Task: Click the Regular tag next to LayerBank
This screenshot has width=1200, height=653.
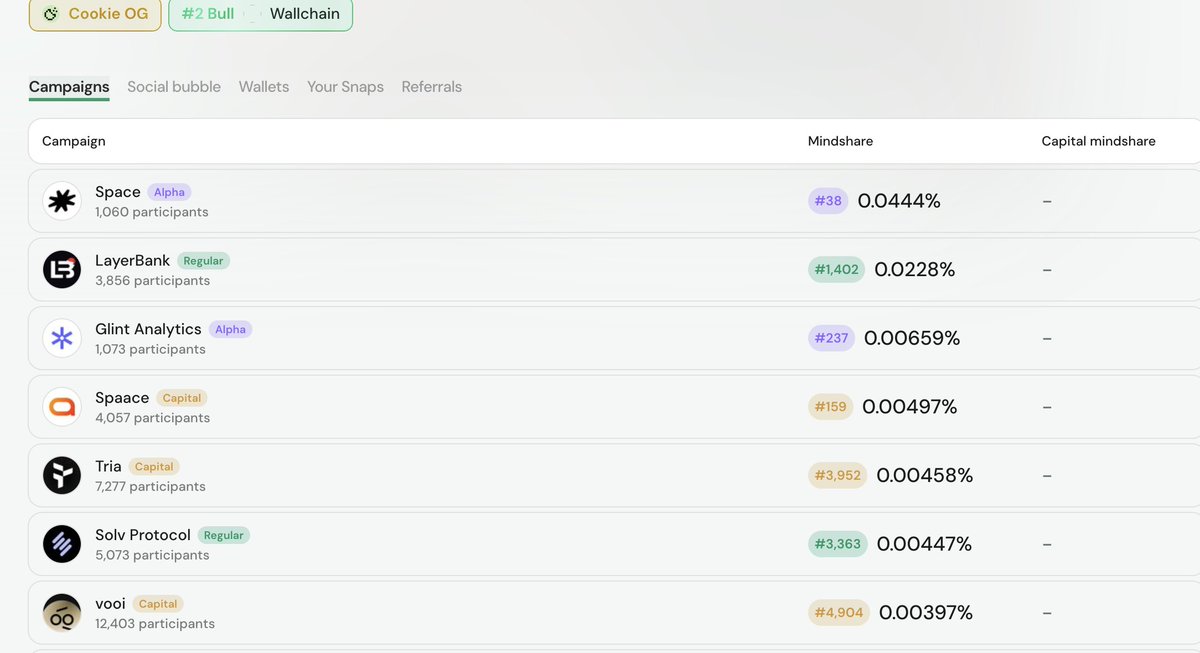Action: [203, 261]
